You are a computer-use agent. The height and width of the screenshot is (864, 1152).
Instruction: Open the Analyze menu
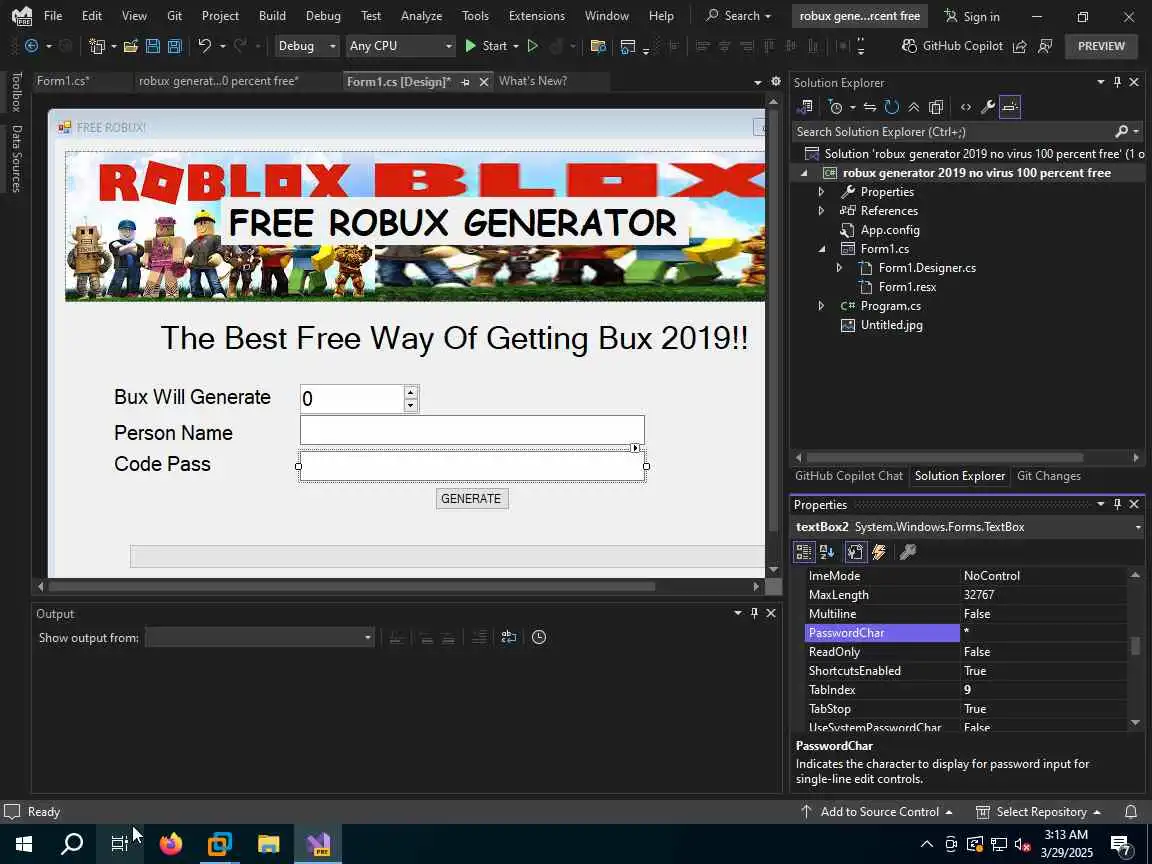click(421, 15)
